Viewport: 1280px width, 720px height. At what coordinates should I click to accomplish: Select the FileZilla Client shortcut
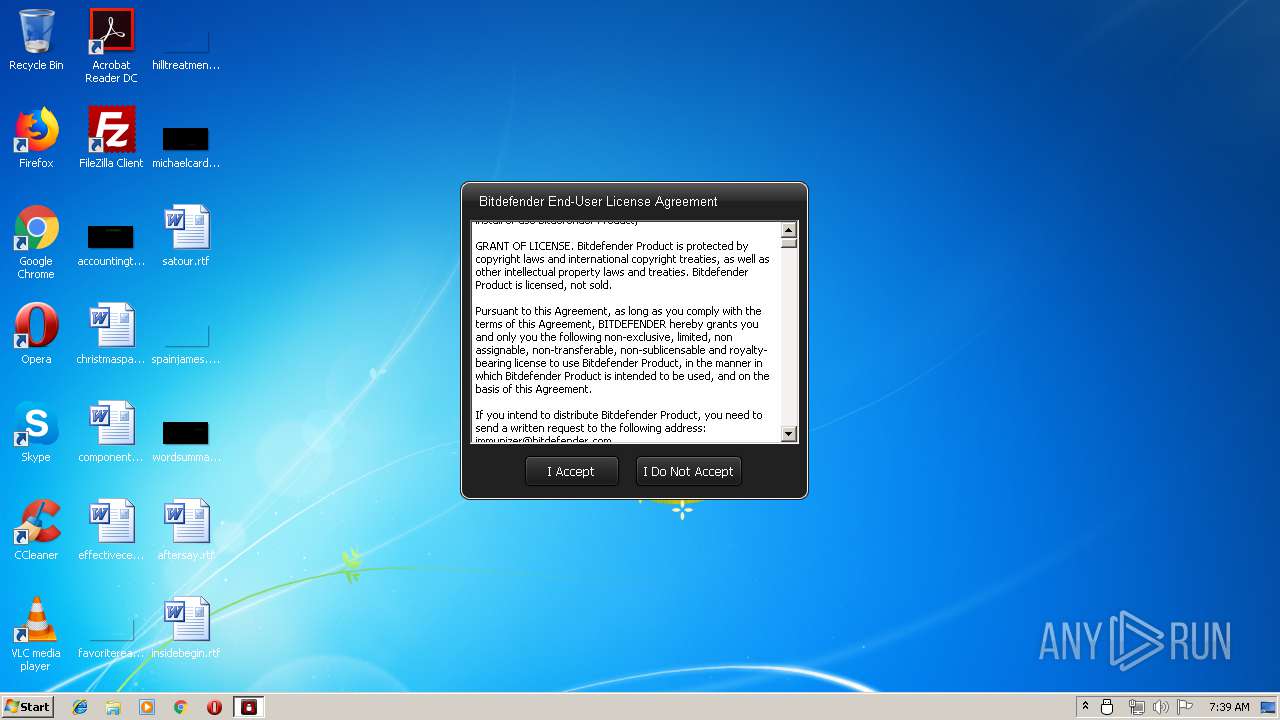point(111,138)
